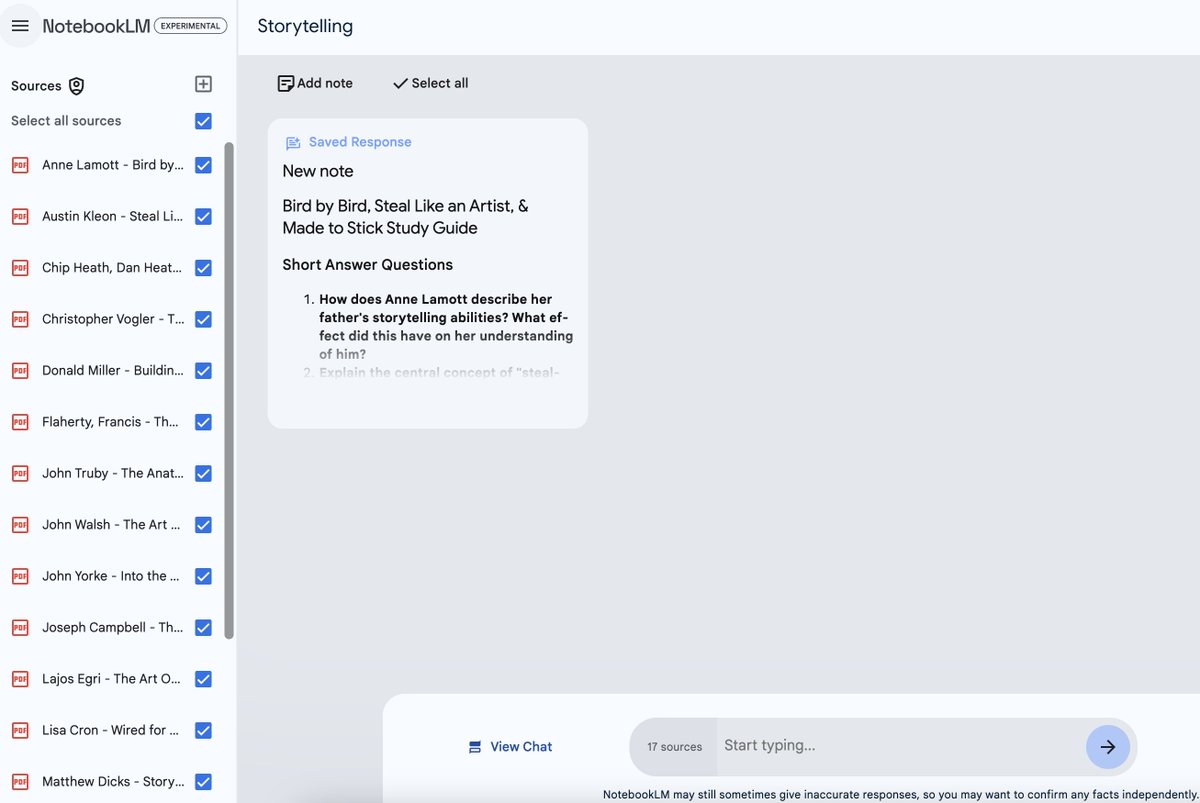Submit message with the arrow send button
The height and width of the screenshot is (803, 1200).
pos(1108,747)
